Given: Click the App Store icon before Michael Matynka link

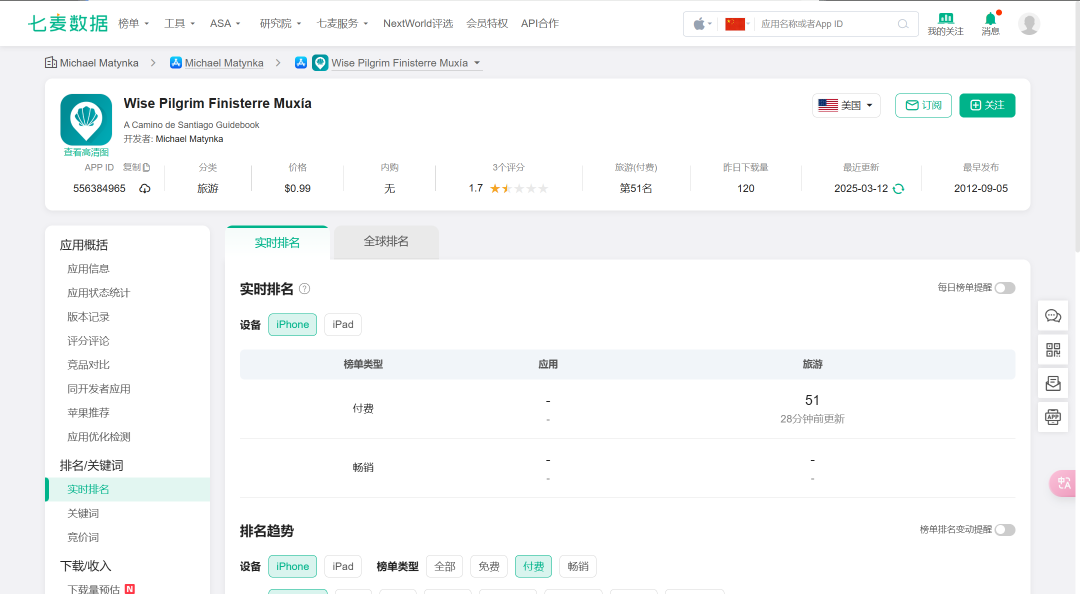Looking at the screenshot, I should click(x=176, y=63).
